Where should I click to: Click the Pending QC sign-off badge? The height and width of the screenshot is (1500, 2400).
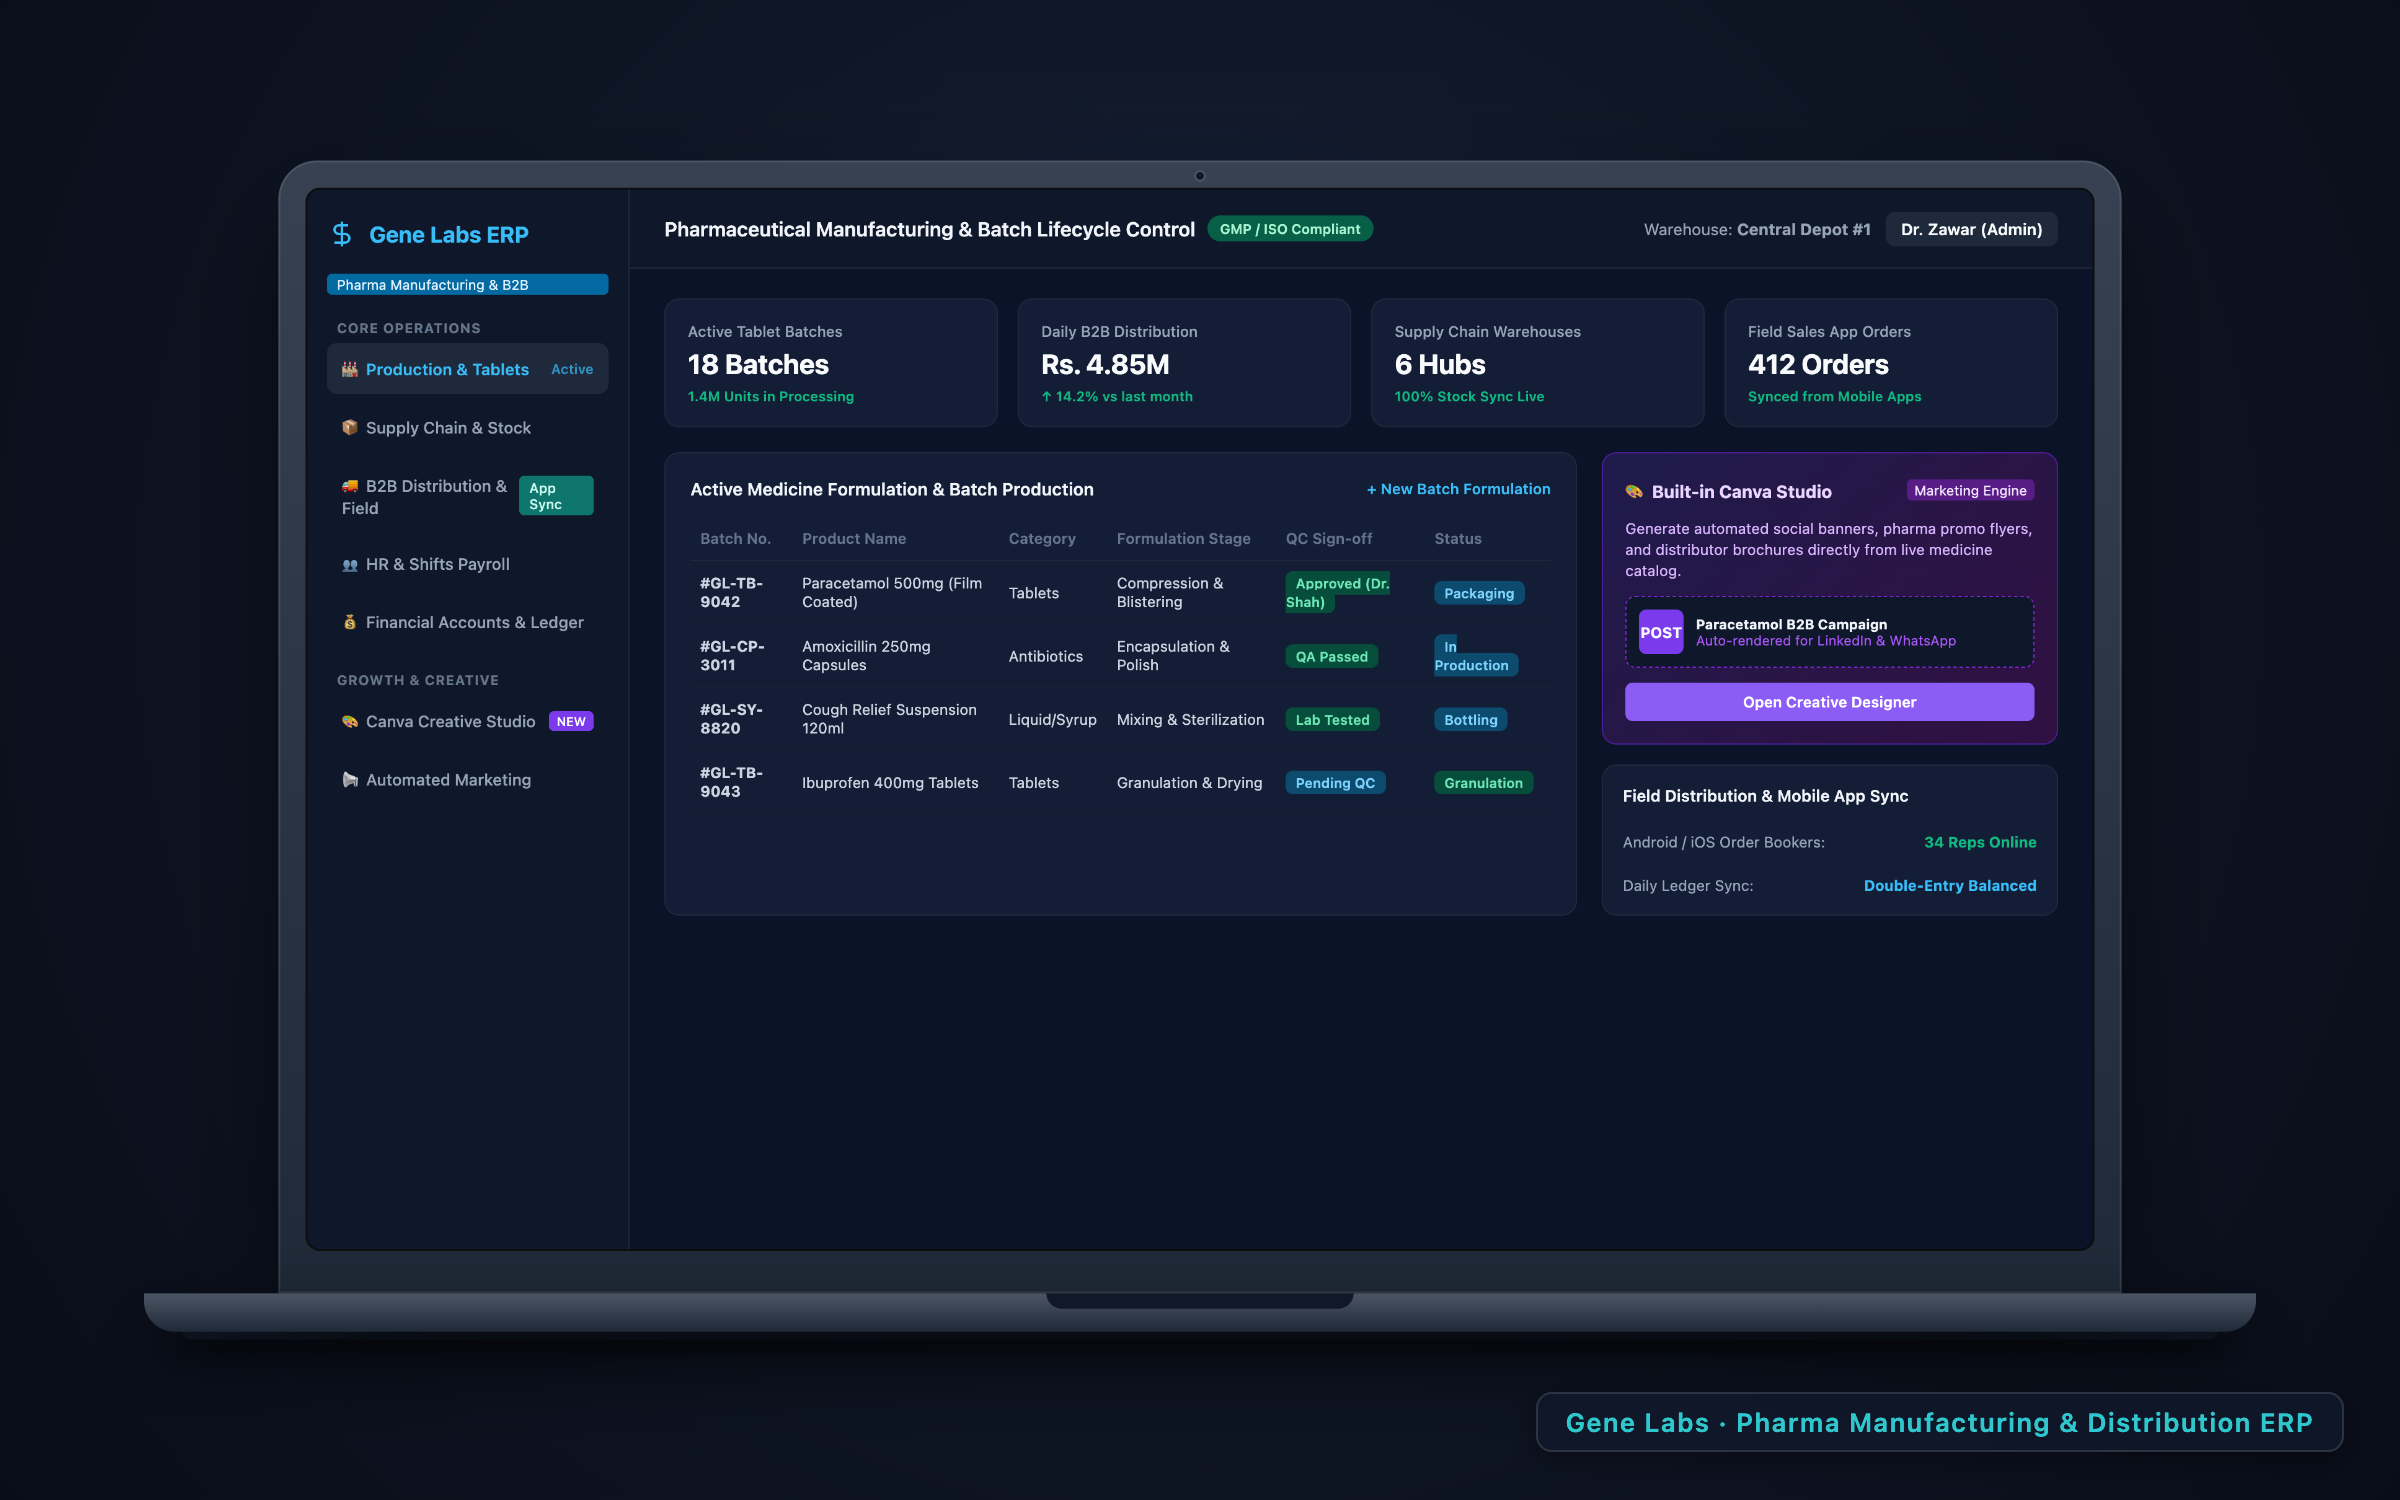(x=1335, y=783)
